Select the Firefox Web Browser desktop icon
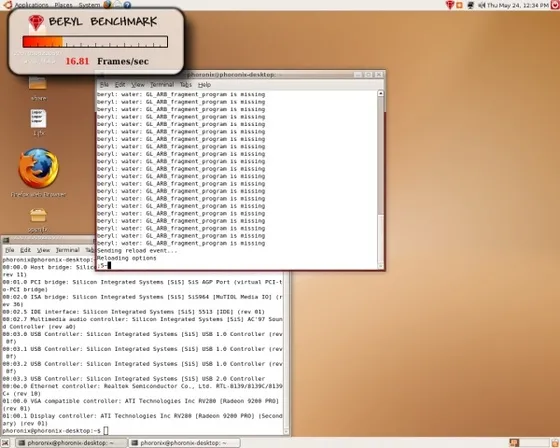560x448 pixels. (x=39, y=173)
